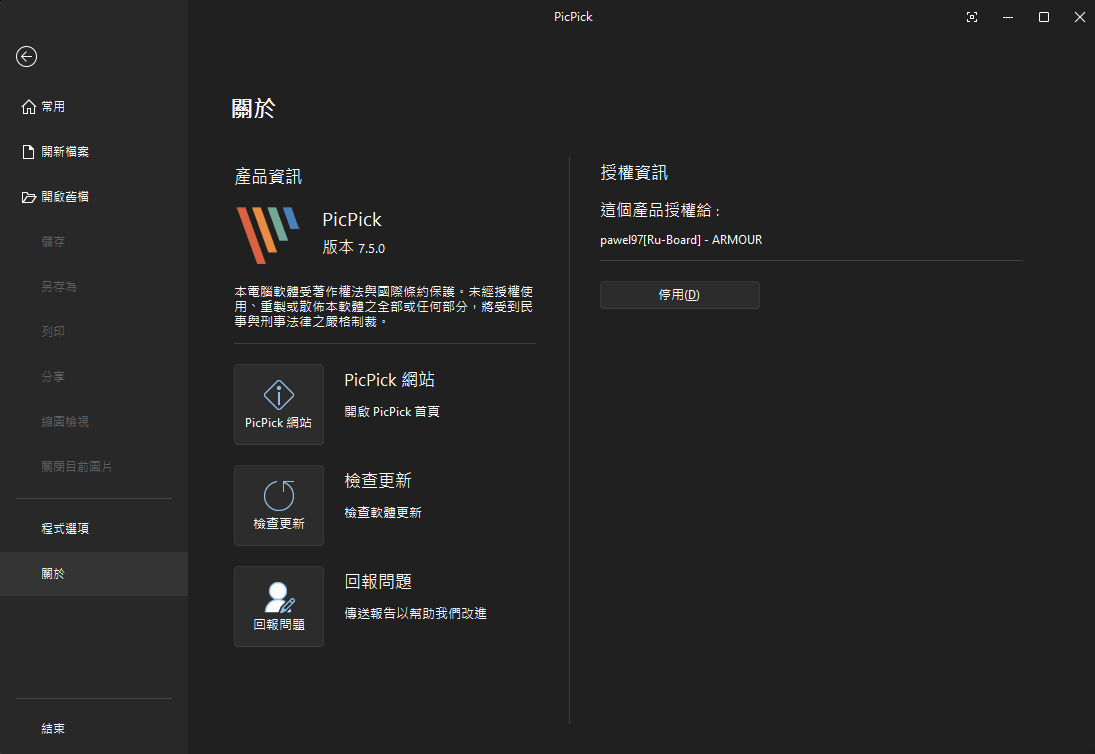The height and width of the screenshot is (754, 1095).
Task: Click the 授權資訊 heading
Action: click(634, 172)
